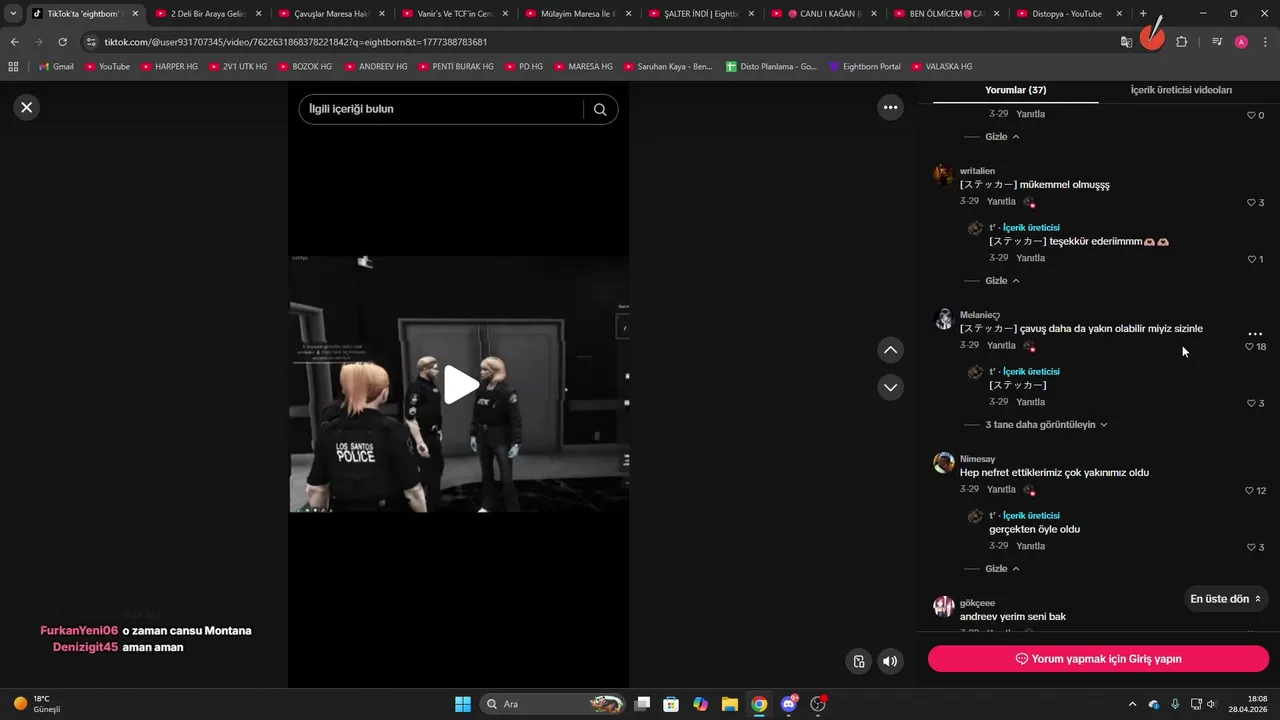The height and width of the screenshot is (720, 1280).
Task: Like the 'gerçekten öyle oldu' reply
Action: point(1250,548)
